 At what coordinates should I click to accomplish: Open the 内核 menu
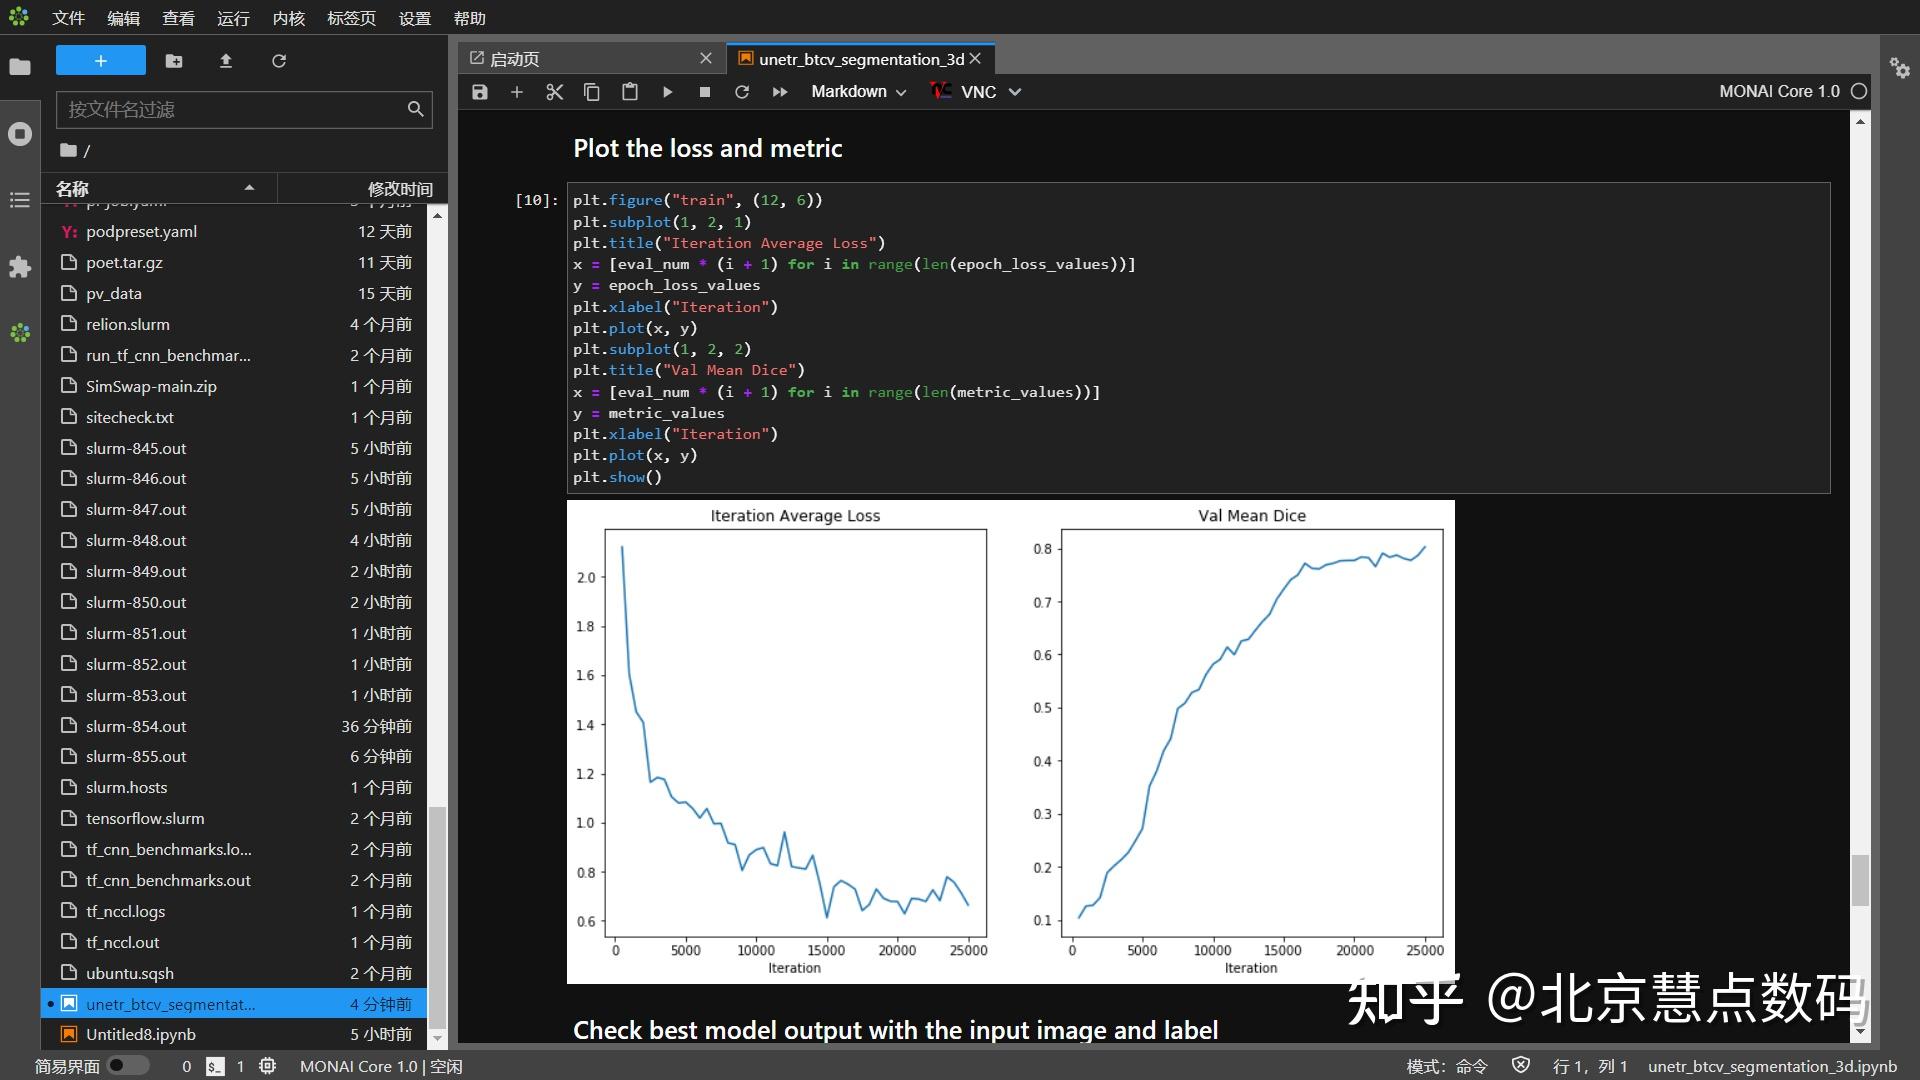coord(288,18)
